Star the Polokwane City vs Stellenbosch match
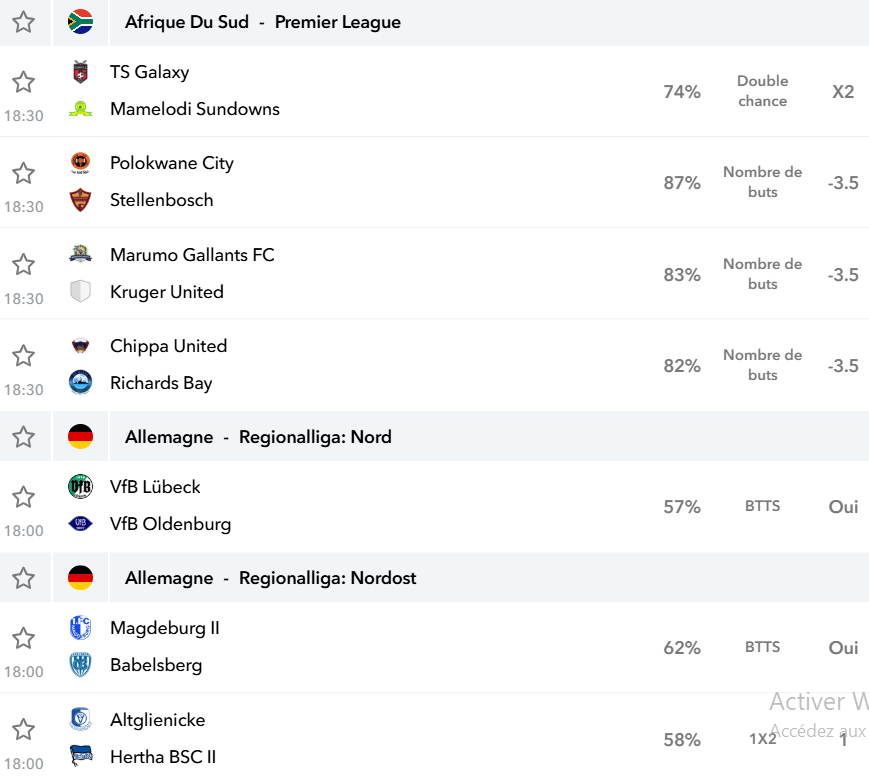869x784 pixels. [23, 173]
